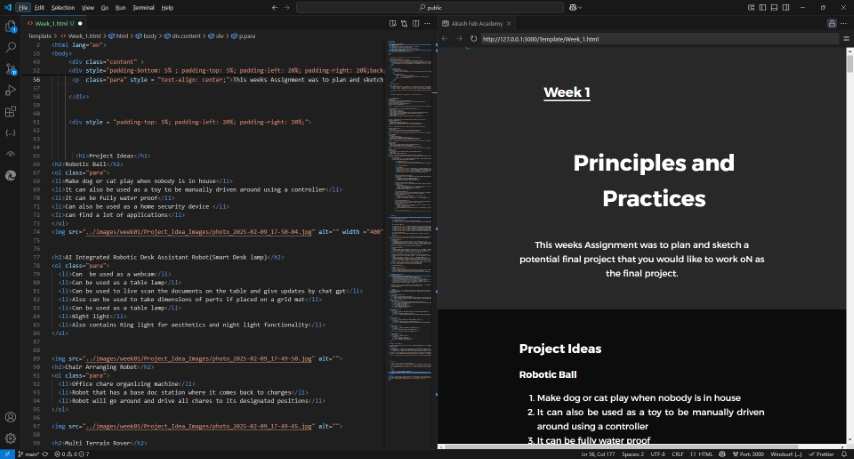Image resolution: width=854 pixels, height=459 pixels.
Task: Toggle the bottom panel layout icon
Action: click(774, 8)
